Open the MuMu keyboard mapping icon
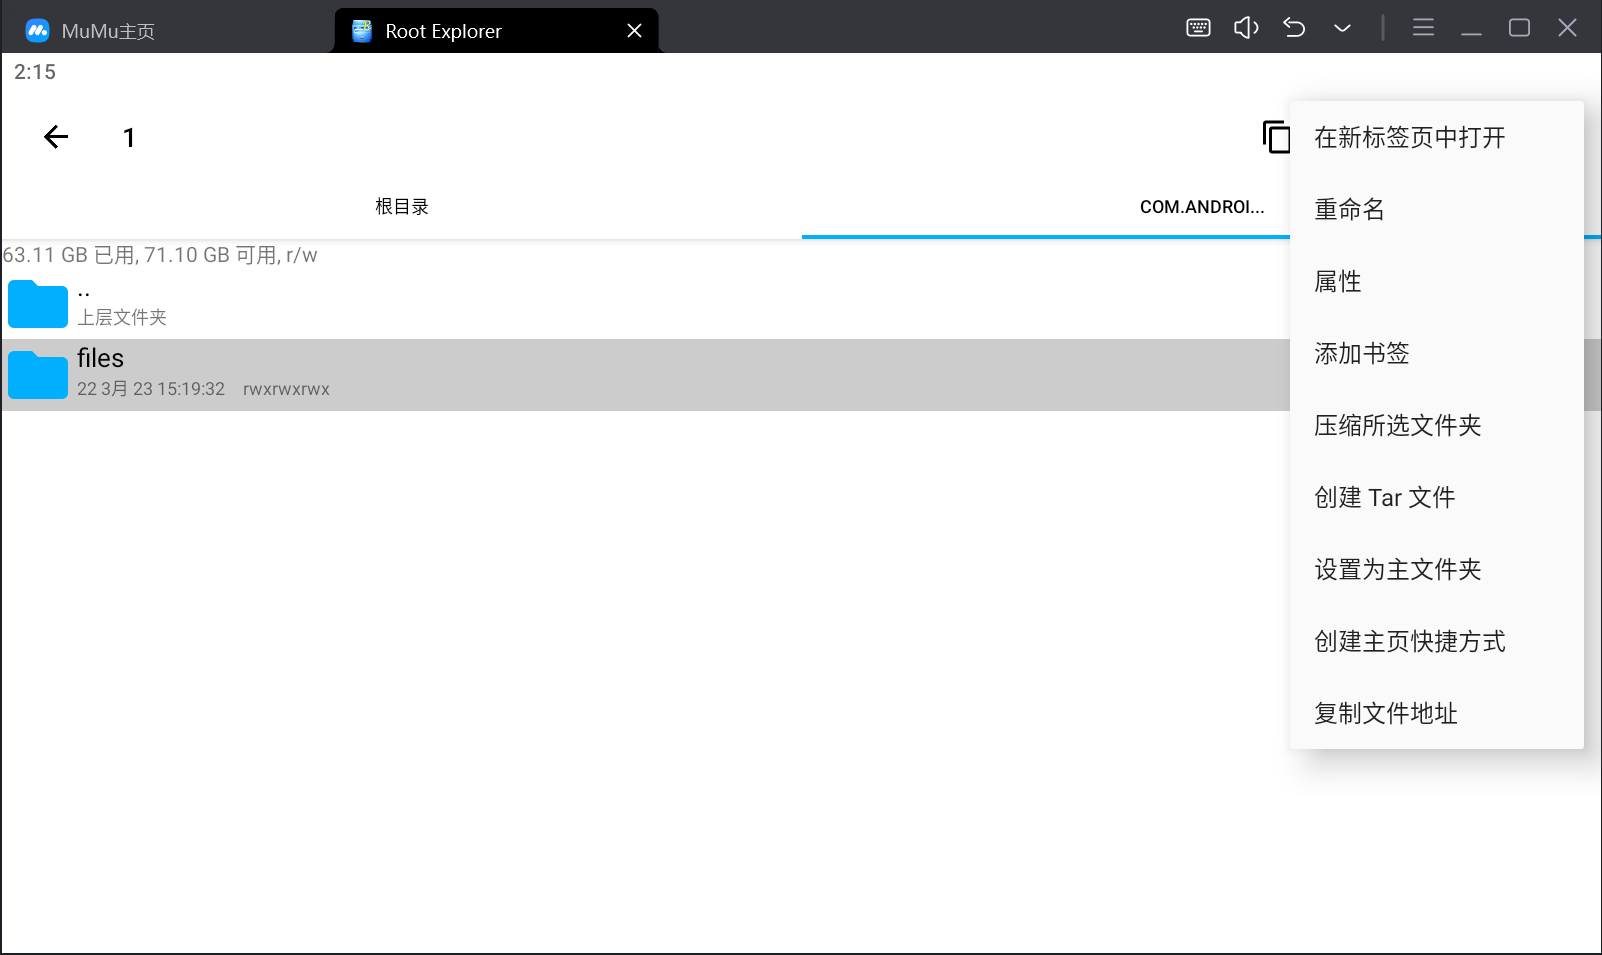Screen dimensions: 1602x955 click(x=1198, y=28)
